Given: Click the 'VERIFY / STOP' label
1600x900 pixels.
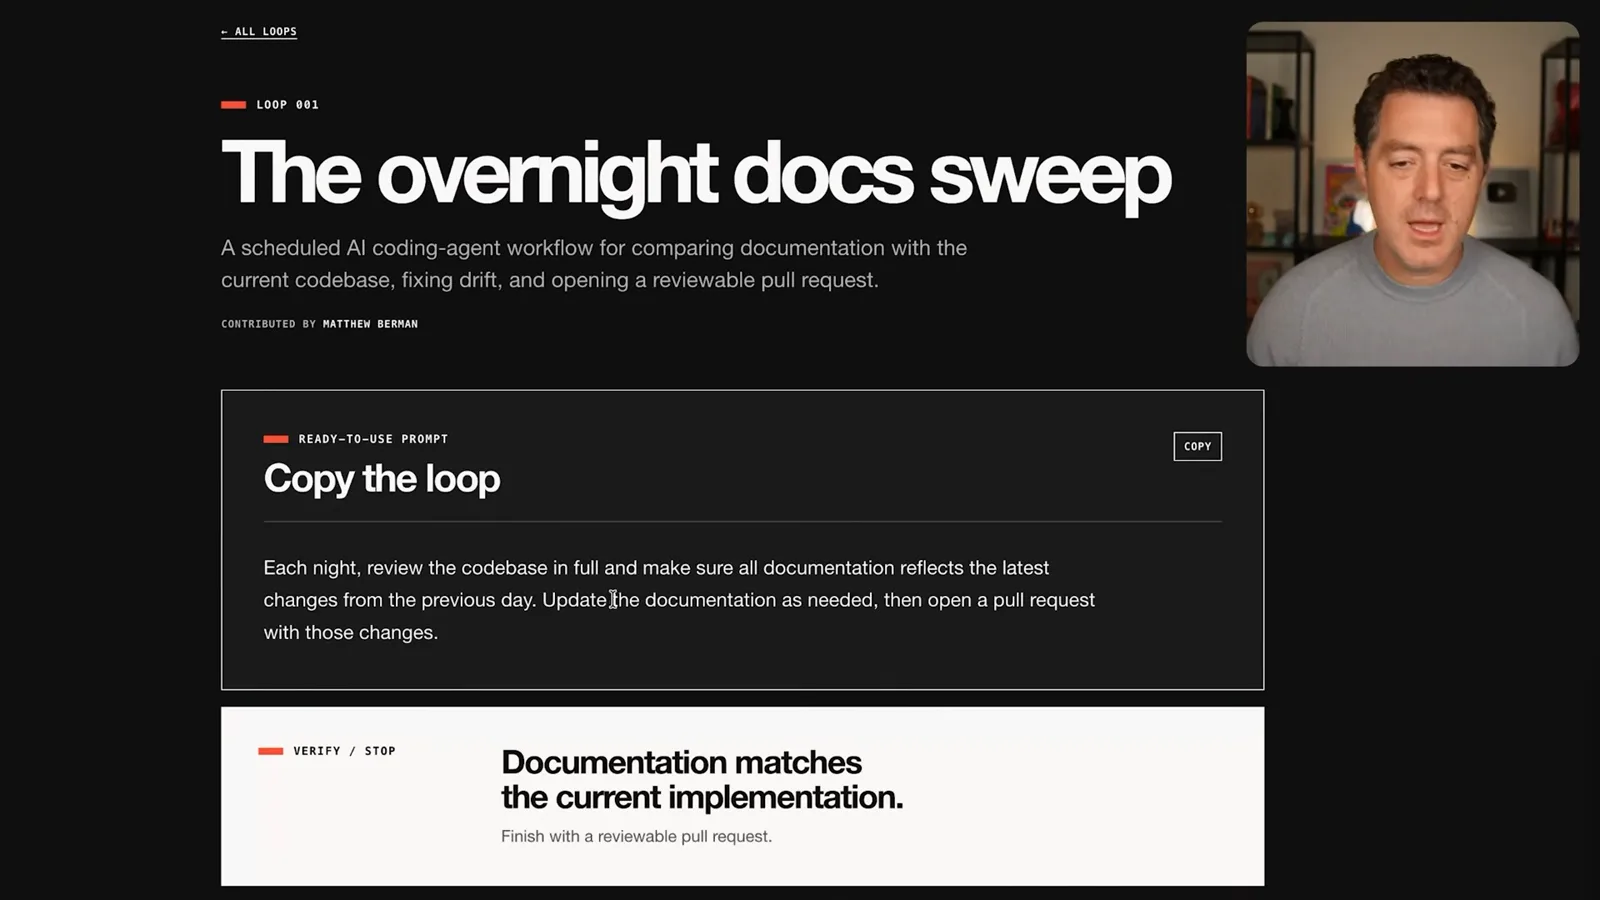Looking at the screenshot, I should [x=344, y=751].
